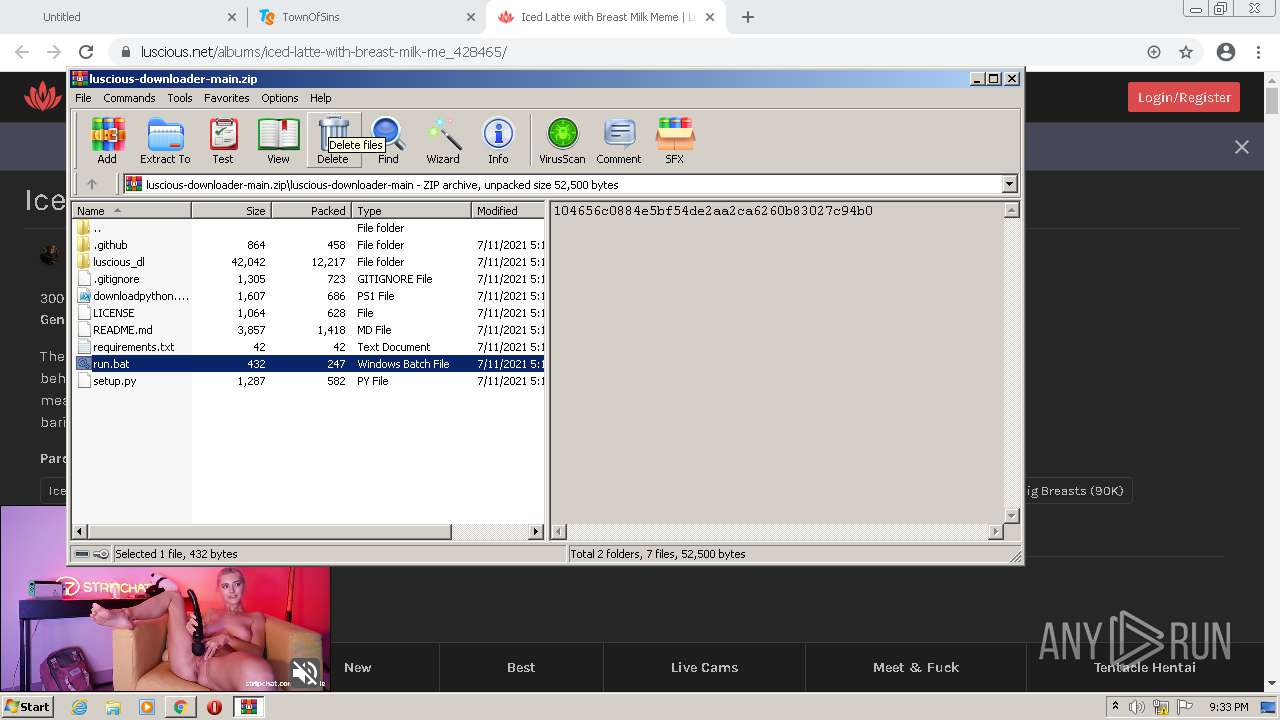
Task: Reload the page in Chrome
Action: coord(86,52)
